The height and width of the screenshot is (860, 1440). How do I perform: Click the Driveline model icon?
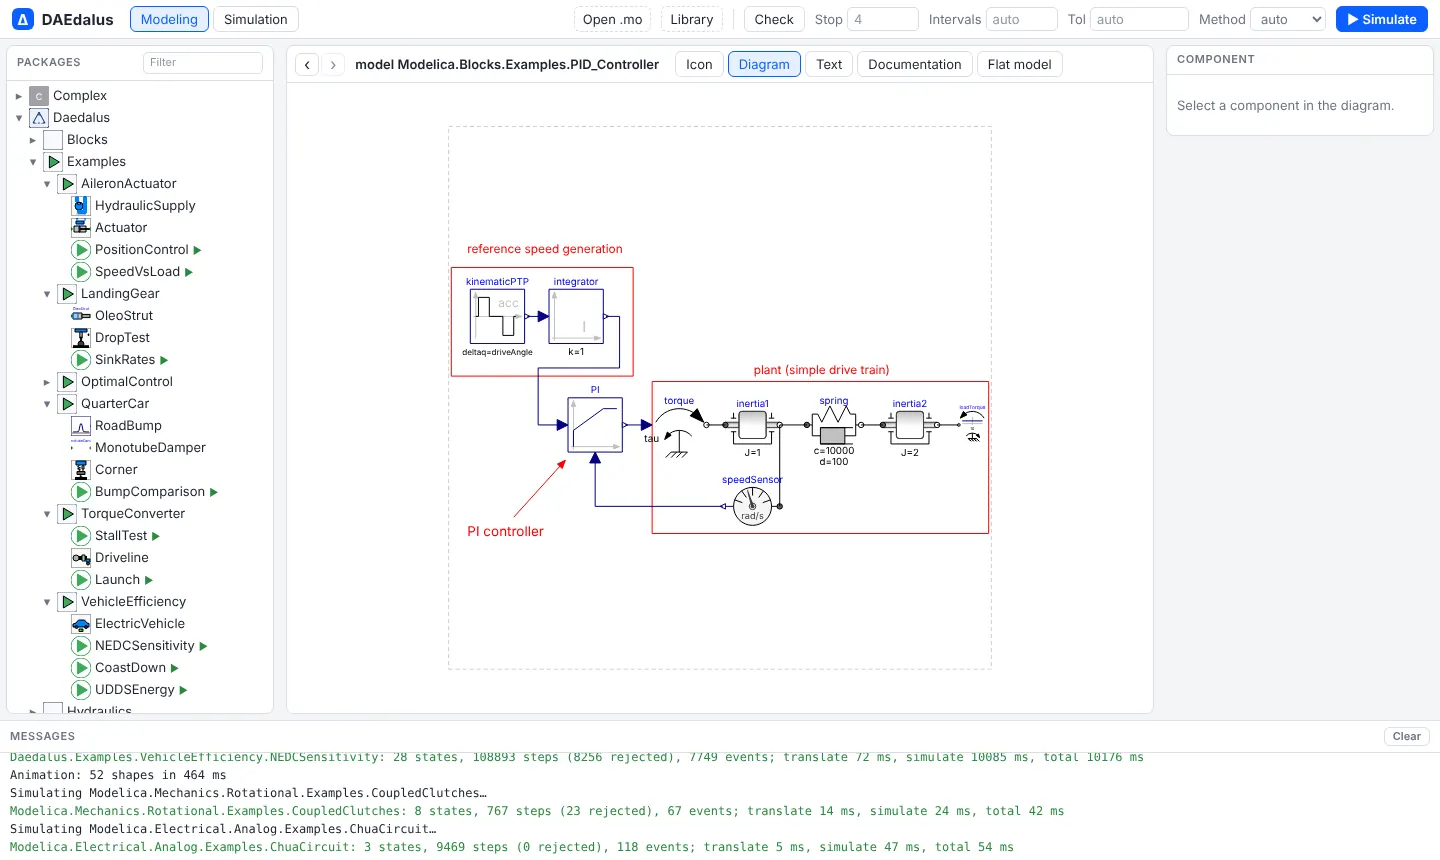[x=81, y=558]
